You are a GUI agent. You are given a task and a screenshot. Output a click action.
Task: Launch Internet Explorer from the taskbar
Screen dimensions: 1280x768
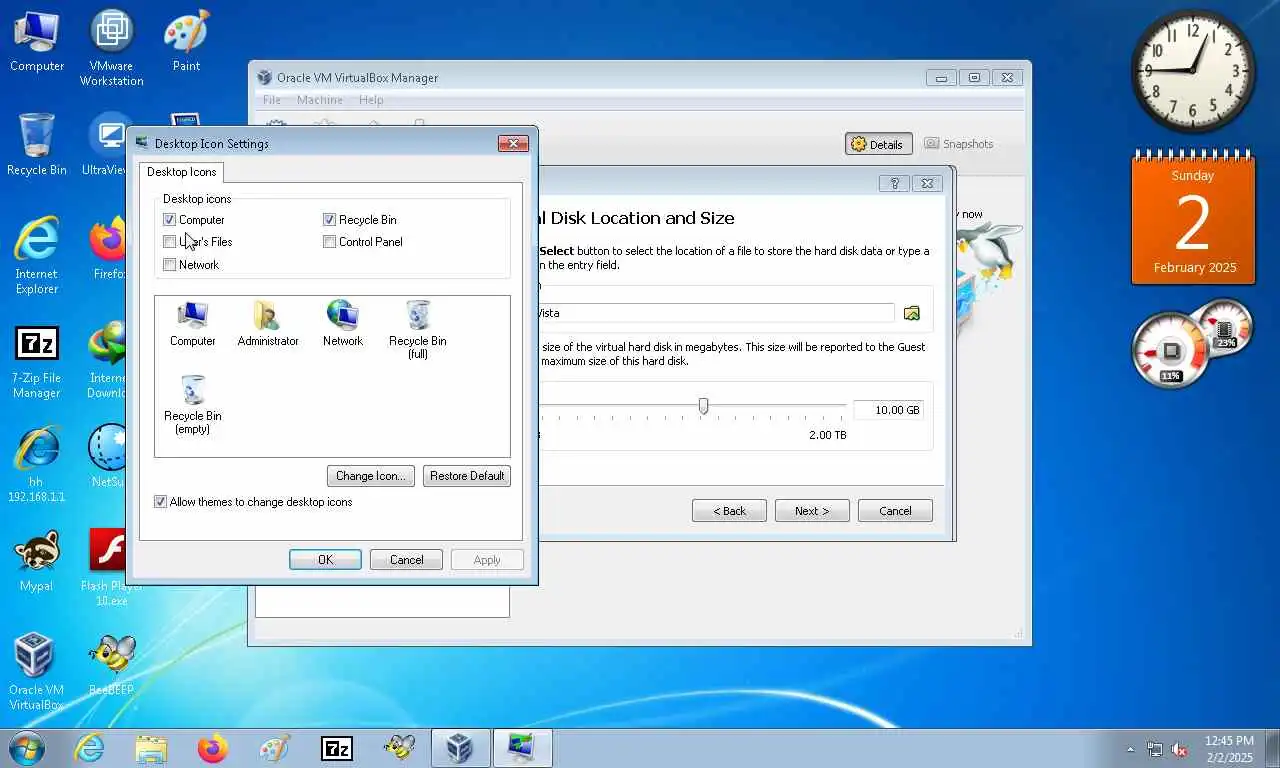tap(89, 748)
